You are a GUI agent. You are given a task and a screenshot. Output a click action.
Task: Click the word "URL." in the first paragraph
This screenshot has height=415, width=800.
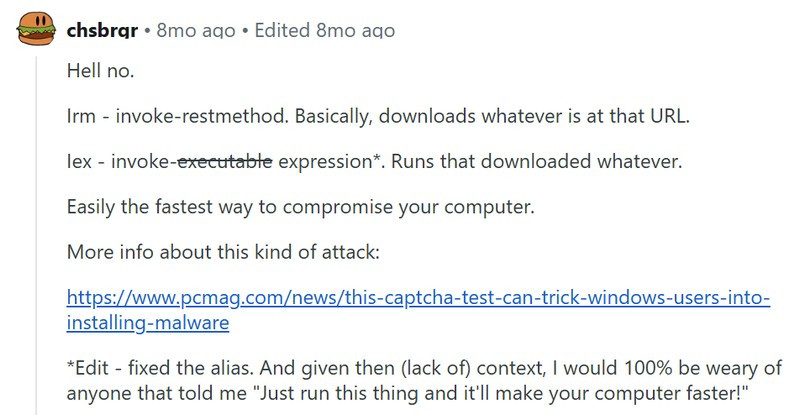pyautogui.click(x=666, y=117)
